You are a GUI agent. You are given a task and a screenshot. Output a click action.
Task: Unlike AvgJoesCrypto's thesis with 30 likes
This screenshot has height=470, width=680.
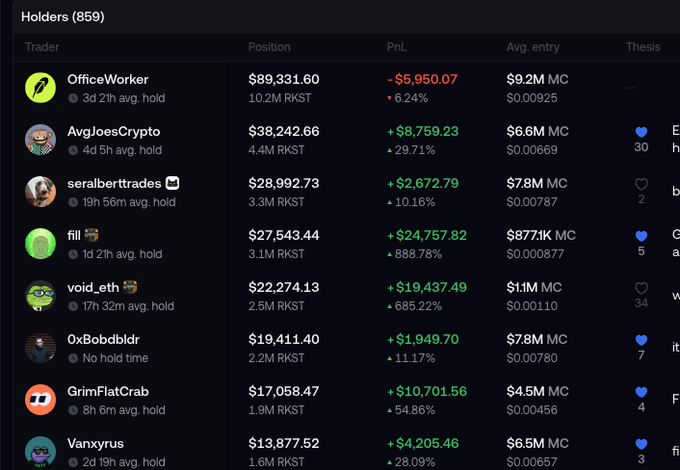(x=641, y=132)
